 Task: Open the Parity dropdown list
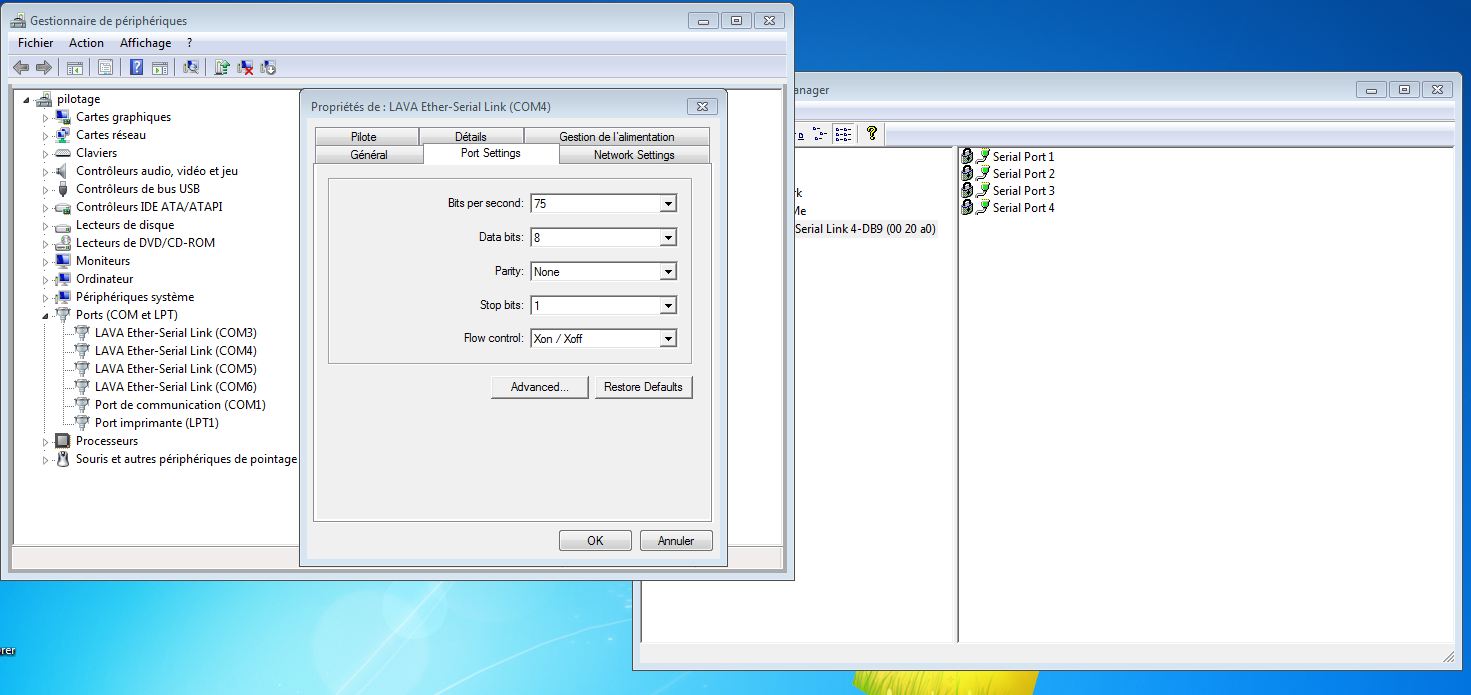pyautogui.click(x=668, y=272)
